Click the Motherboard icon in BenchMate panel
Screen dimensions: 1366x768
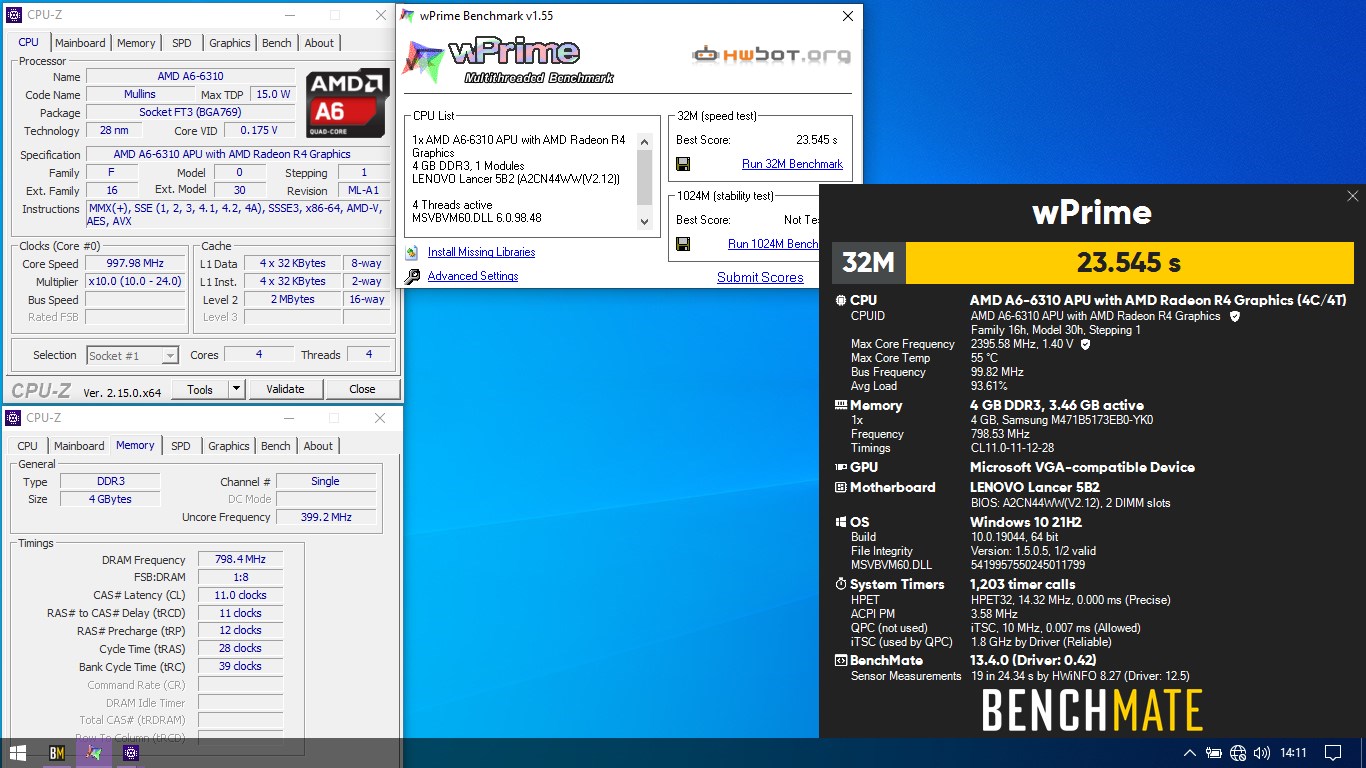point(840,488)
